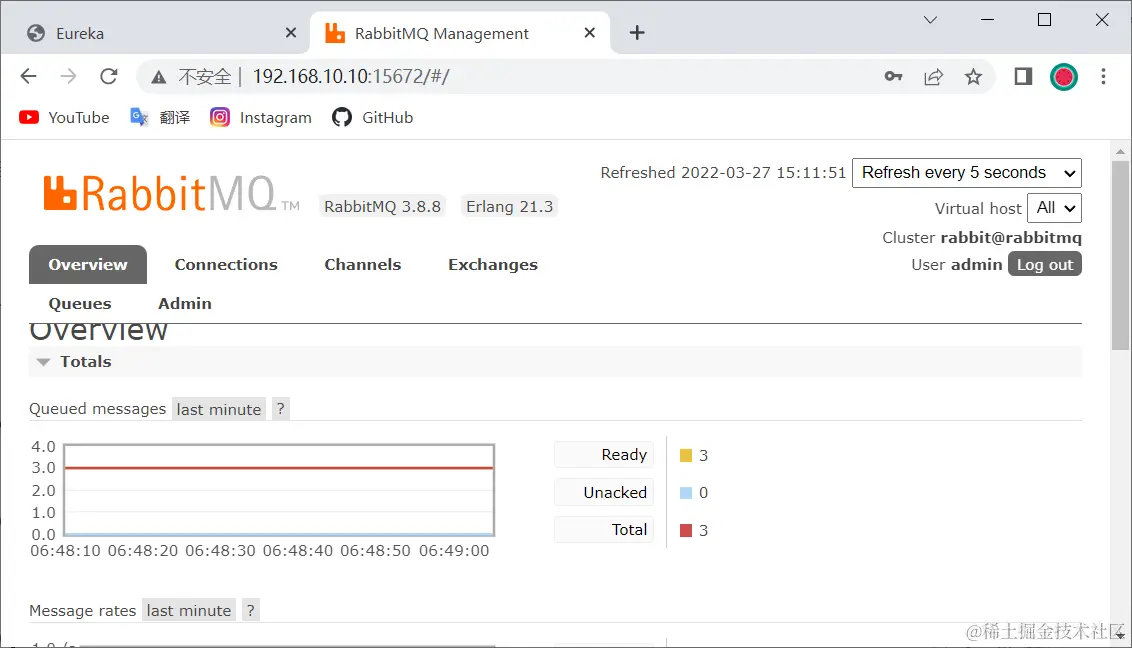
Task: Go back to the previous page
Action: [28, 76]
